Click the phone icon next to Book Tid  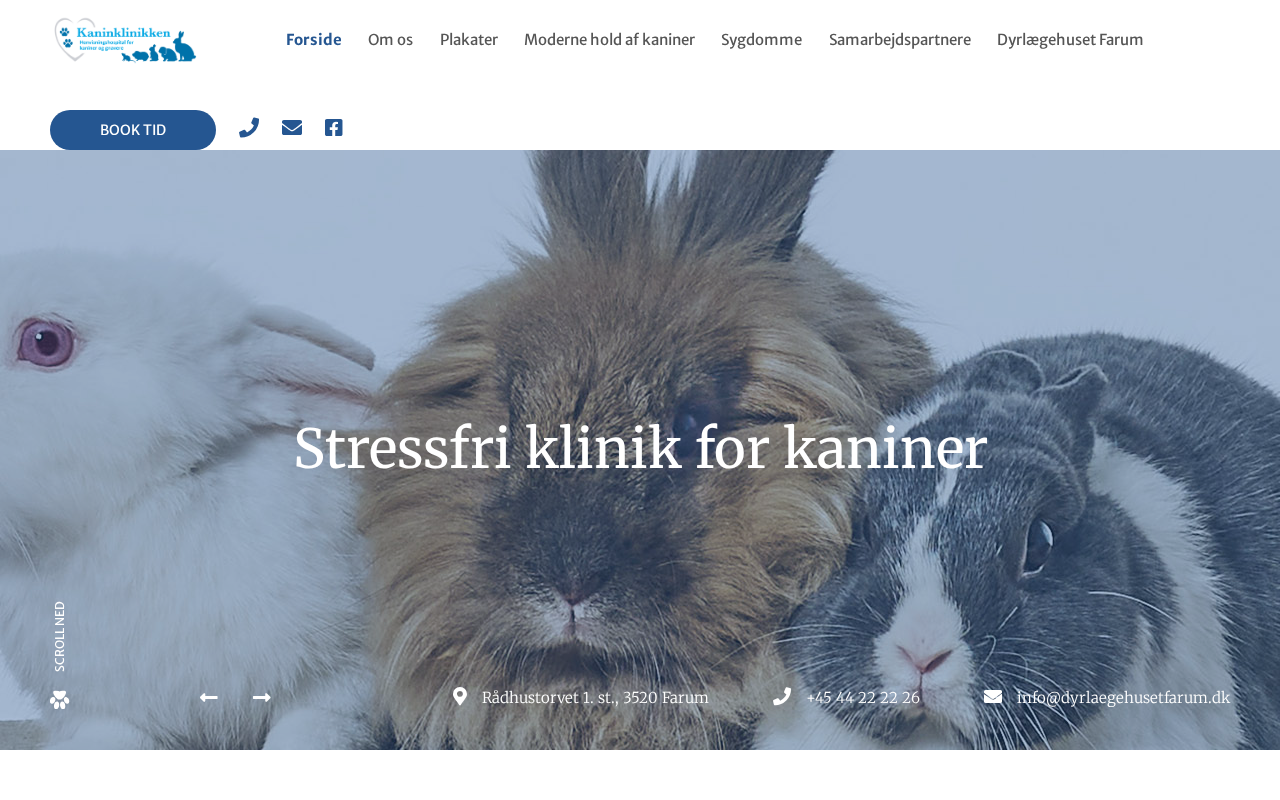(249, 128)
